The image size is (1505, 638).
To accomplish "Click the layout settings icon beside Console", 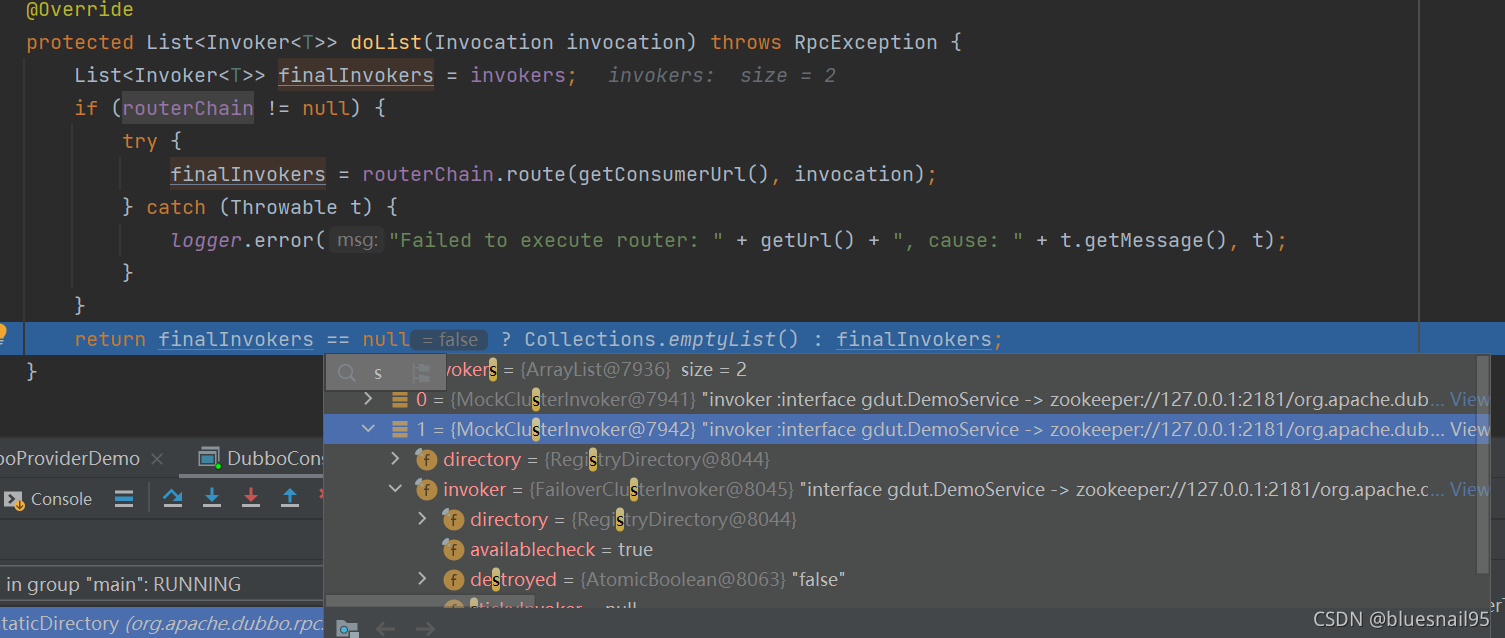I will (124, 498).
